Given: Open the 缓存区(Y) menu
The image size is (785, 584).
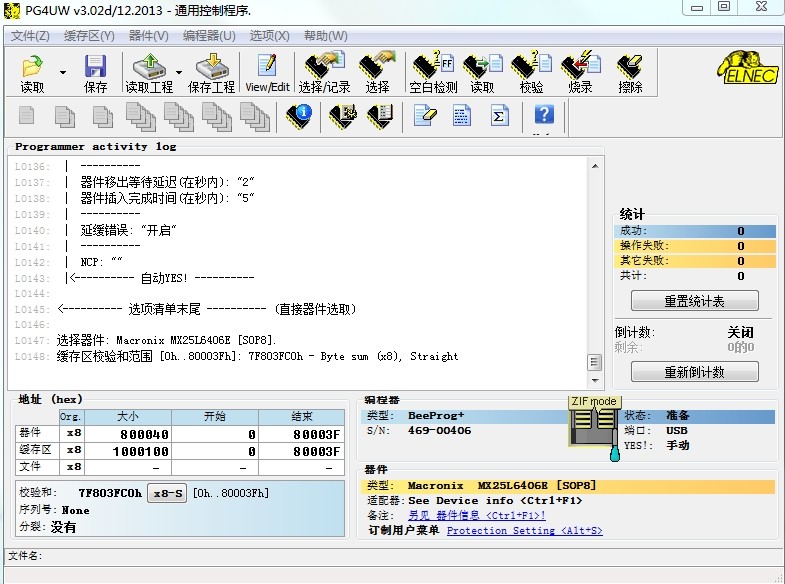Looking at the screenshot, I should [89, 36].
